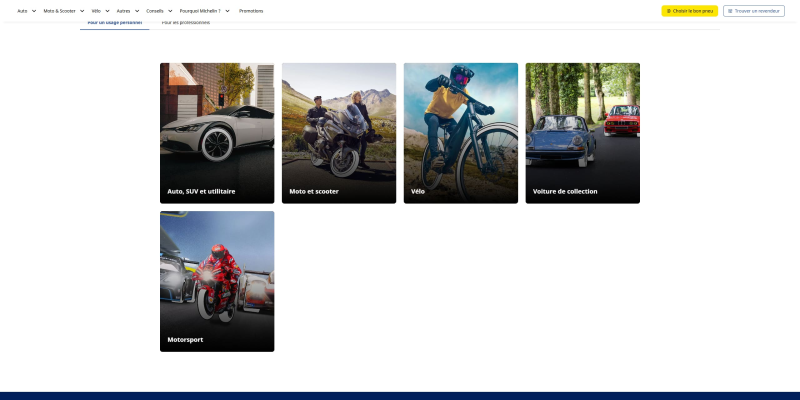Choose the Voiture de collection card
Viewport: 800px width, 400px height.
click(583, 133)
